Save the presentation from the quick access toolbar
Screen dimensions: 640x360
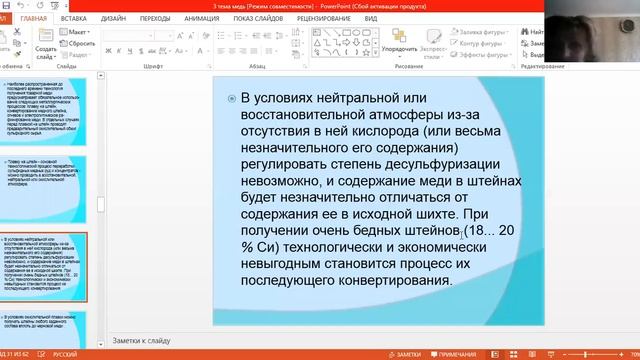click(x=6, y=5)
